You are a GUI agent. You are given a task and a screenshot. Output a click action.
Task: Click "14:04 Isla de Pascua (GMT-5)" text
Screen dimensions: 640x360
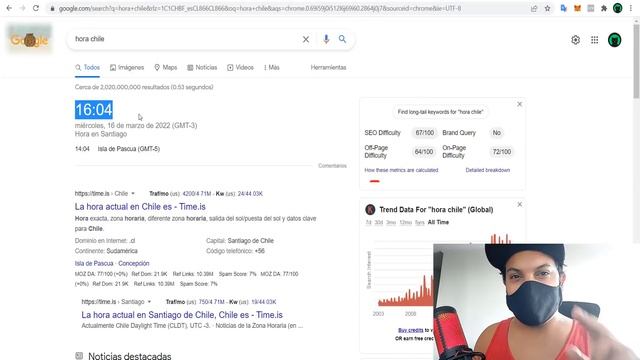(x=117, y=149)
